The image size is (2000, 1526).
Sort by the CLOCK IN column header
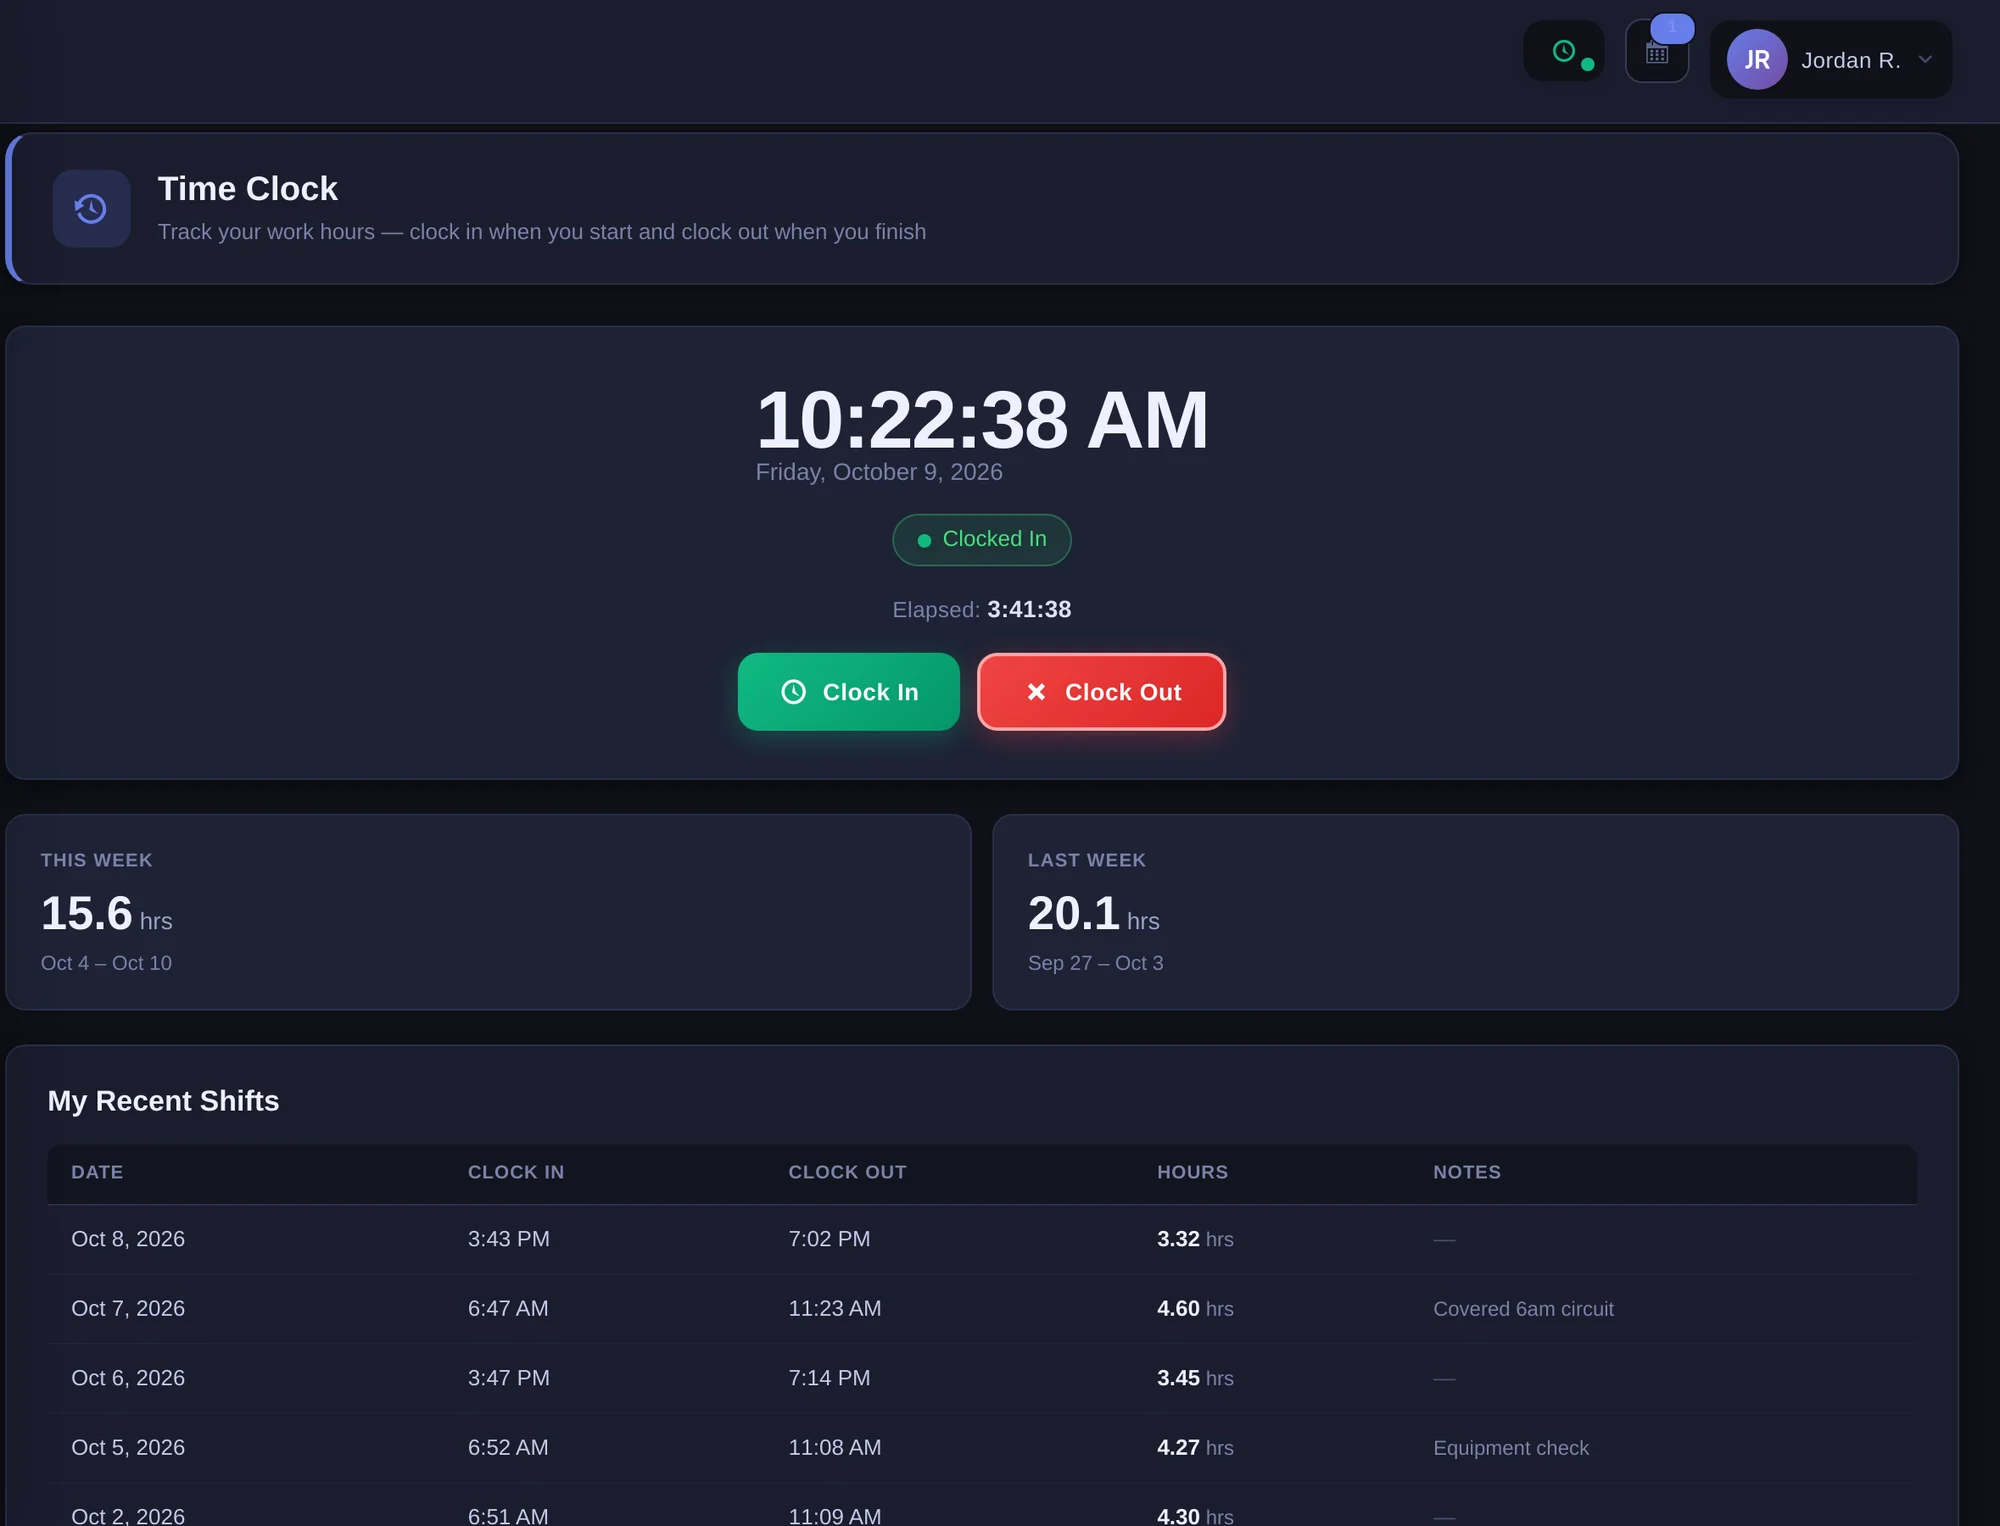click(x=516, y=1172)
